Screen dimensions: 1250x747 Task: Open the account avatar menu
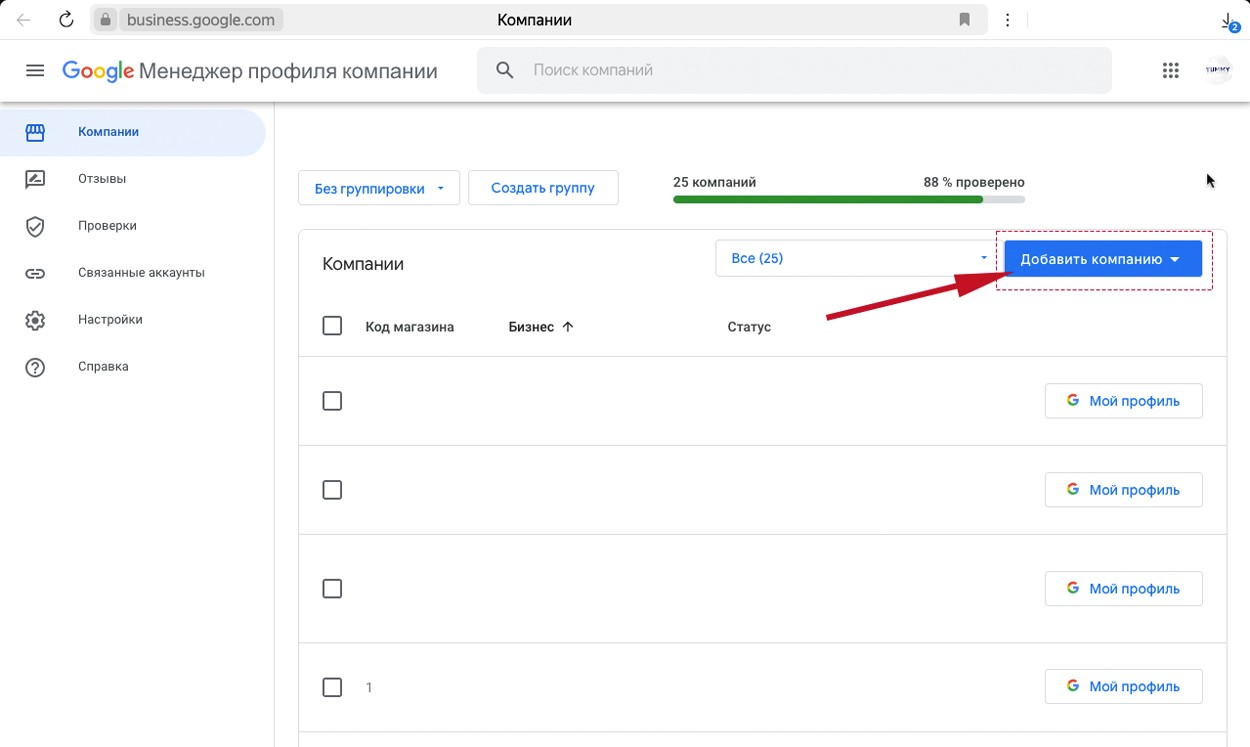(x=1218, y=71)
